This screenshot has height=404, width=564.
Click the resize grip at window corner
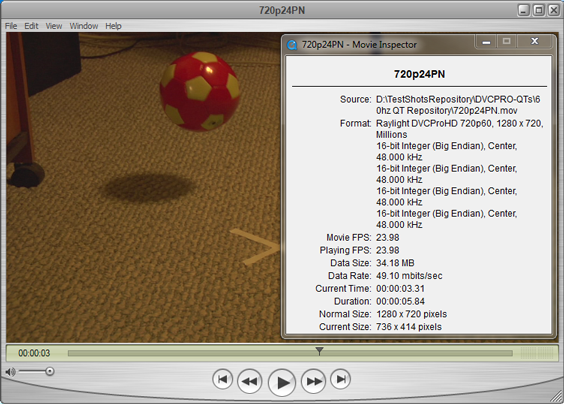click(556, 396)
